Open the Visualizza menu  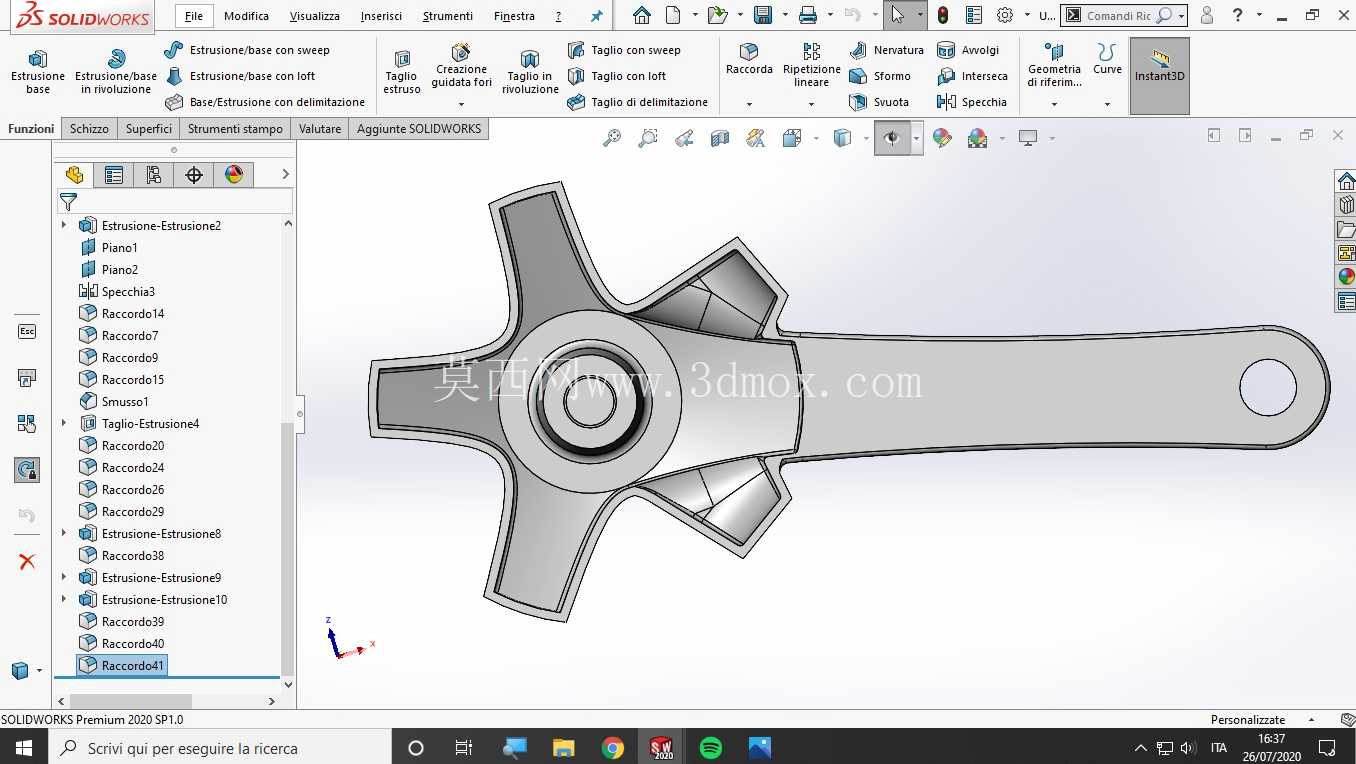click(x=315, y=16)
